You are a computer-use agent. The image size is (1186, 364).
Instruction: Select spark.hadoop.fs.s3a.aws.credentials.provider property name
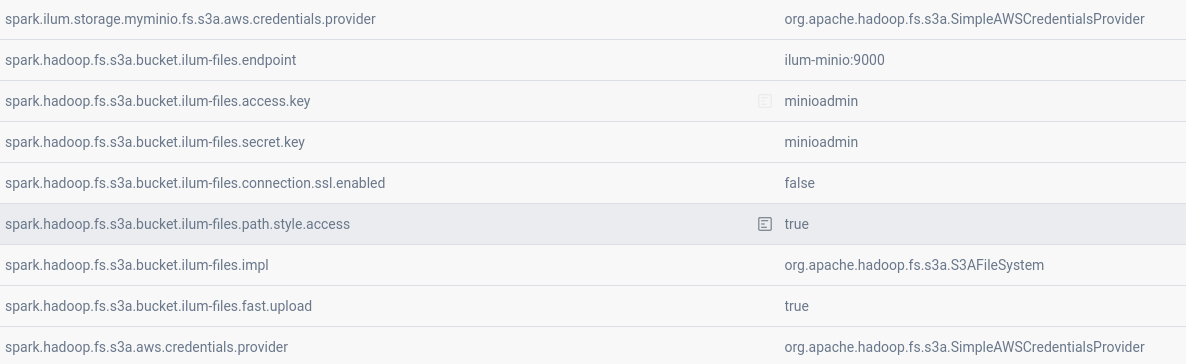point(147,347)
